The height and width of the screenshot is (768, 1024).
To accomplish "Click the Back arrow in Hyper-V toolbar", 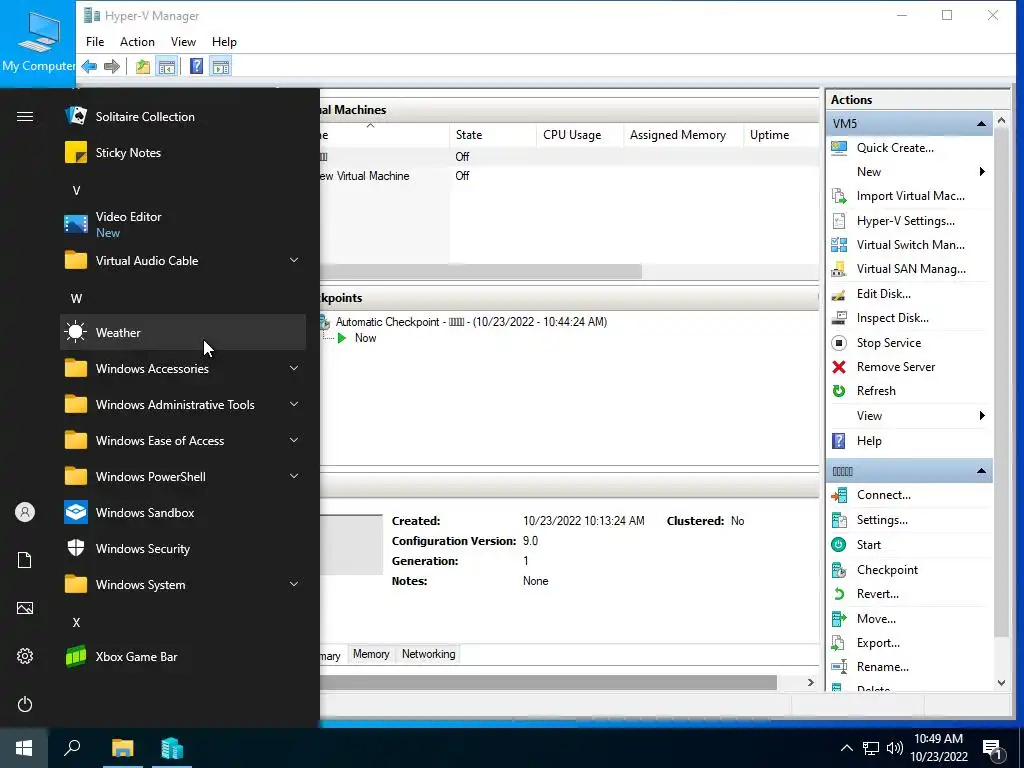I will 89,66.
